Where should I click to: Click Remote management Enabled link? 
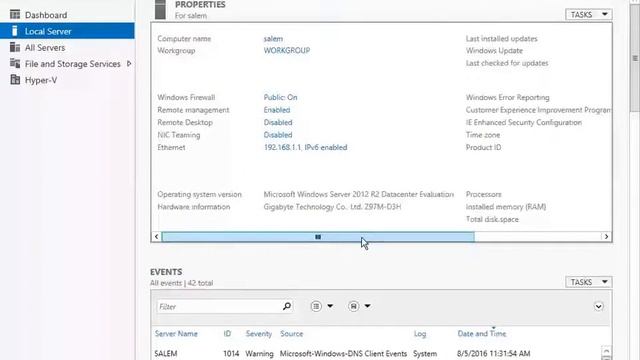(x=277, y=110)
